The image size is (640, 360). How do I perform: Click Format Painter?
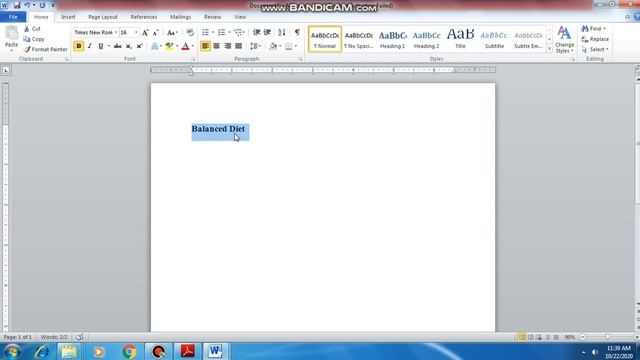pyautogui.click(x=45, y=49)
